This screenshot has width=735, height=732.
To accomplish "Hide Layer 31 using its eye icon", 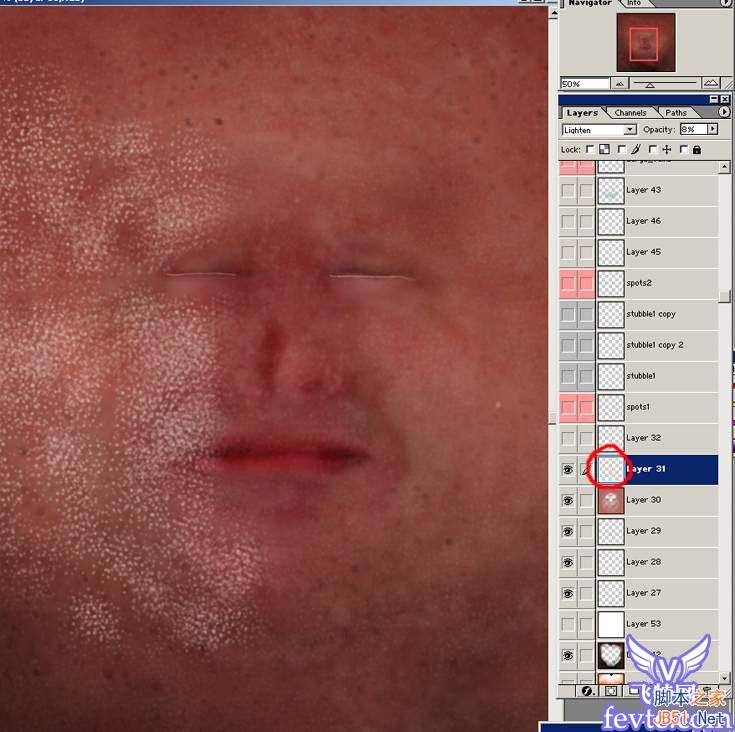I will [568, 469].
